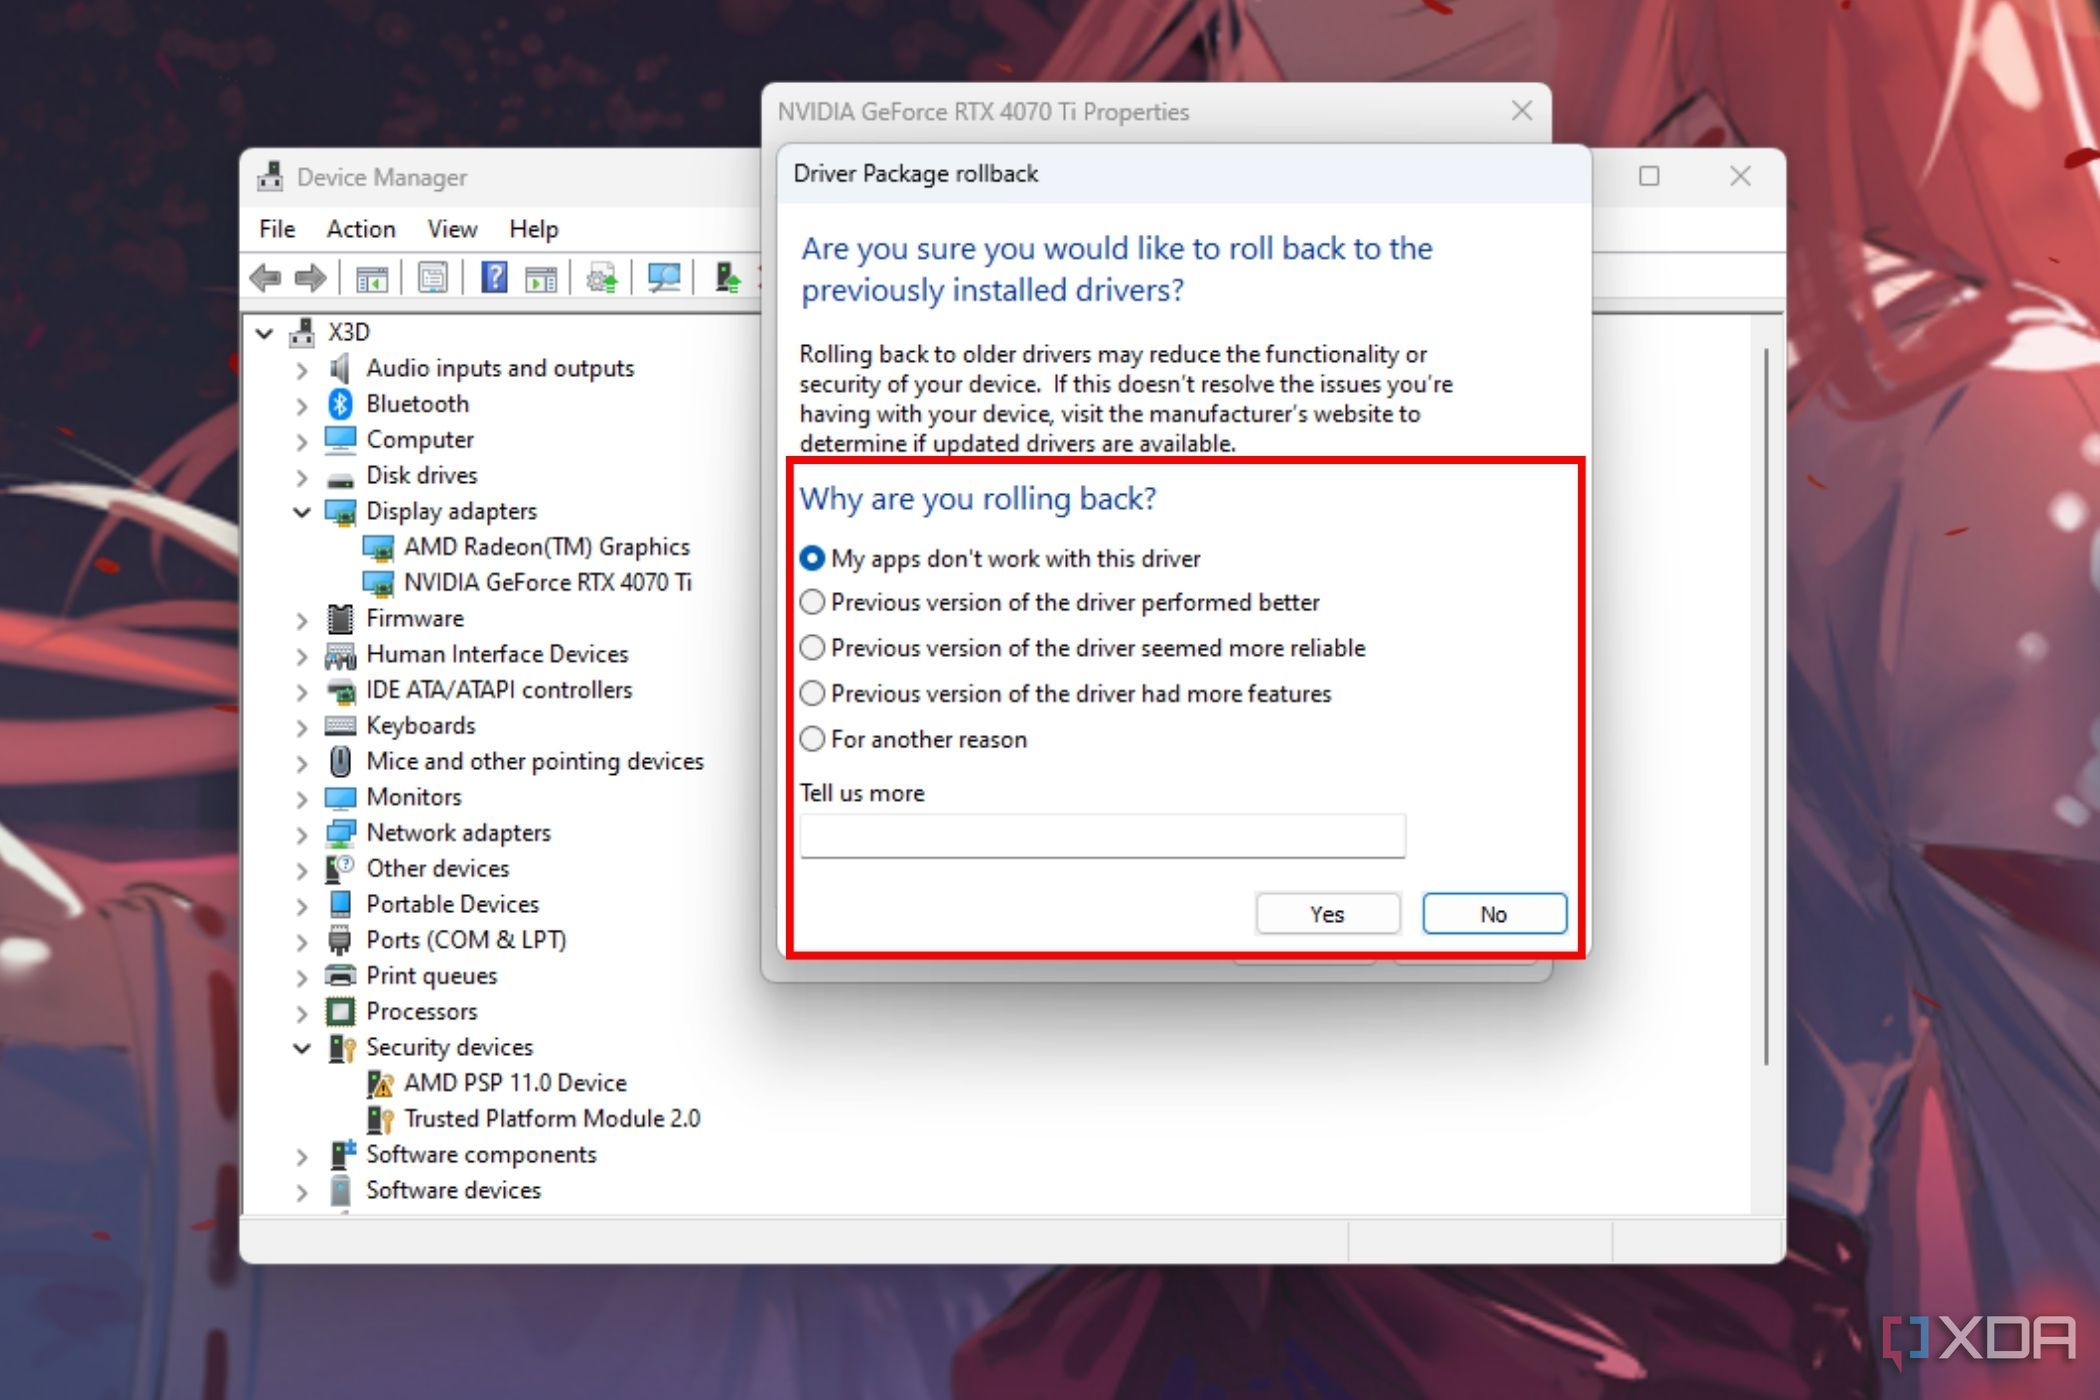Maximize the Device Manager window
Screen dimensions: 2100x1400
coord(1649,176)
